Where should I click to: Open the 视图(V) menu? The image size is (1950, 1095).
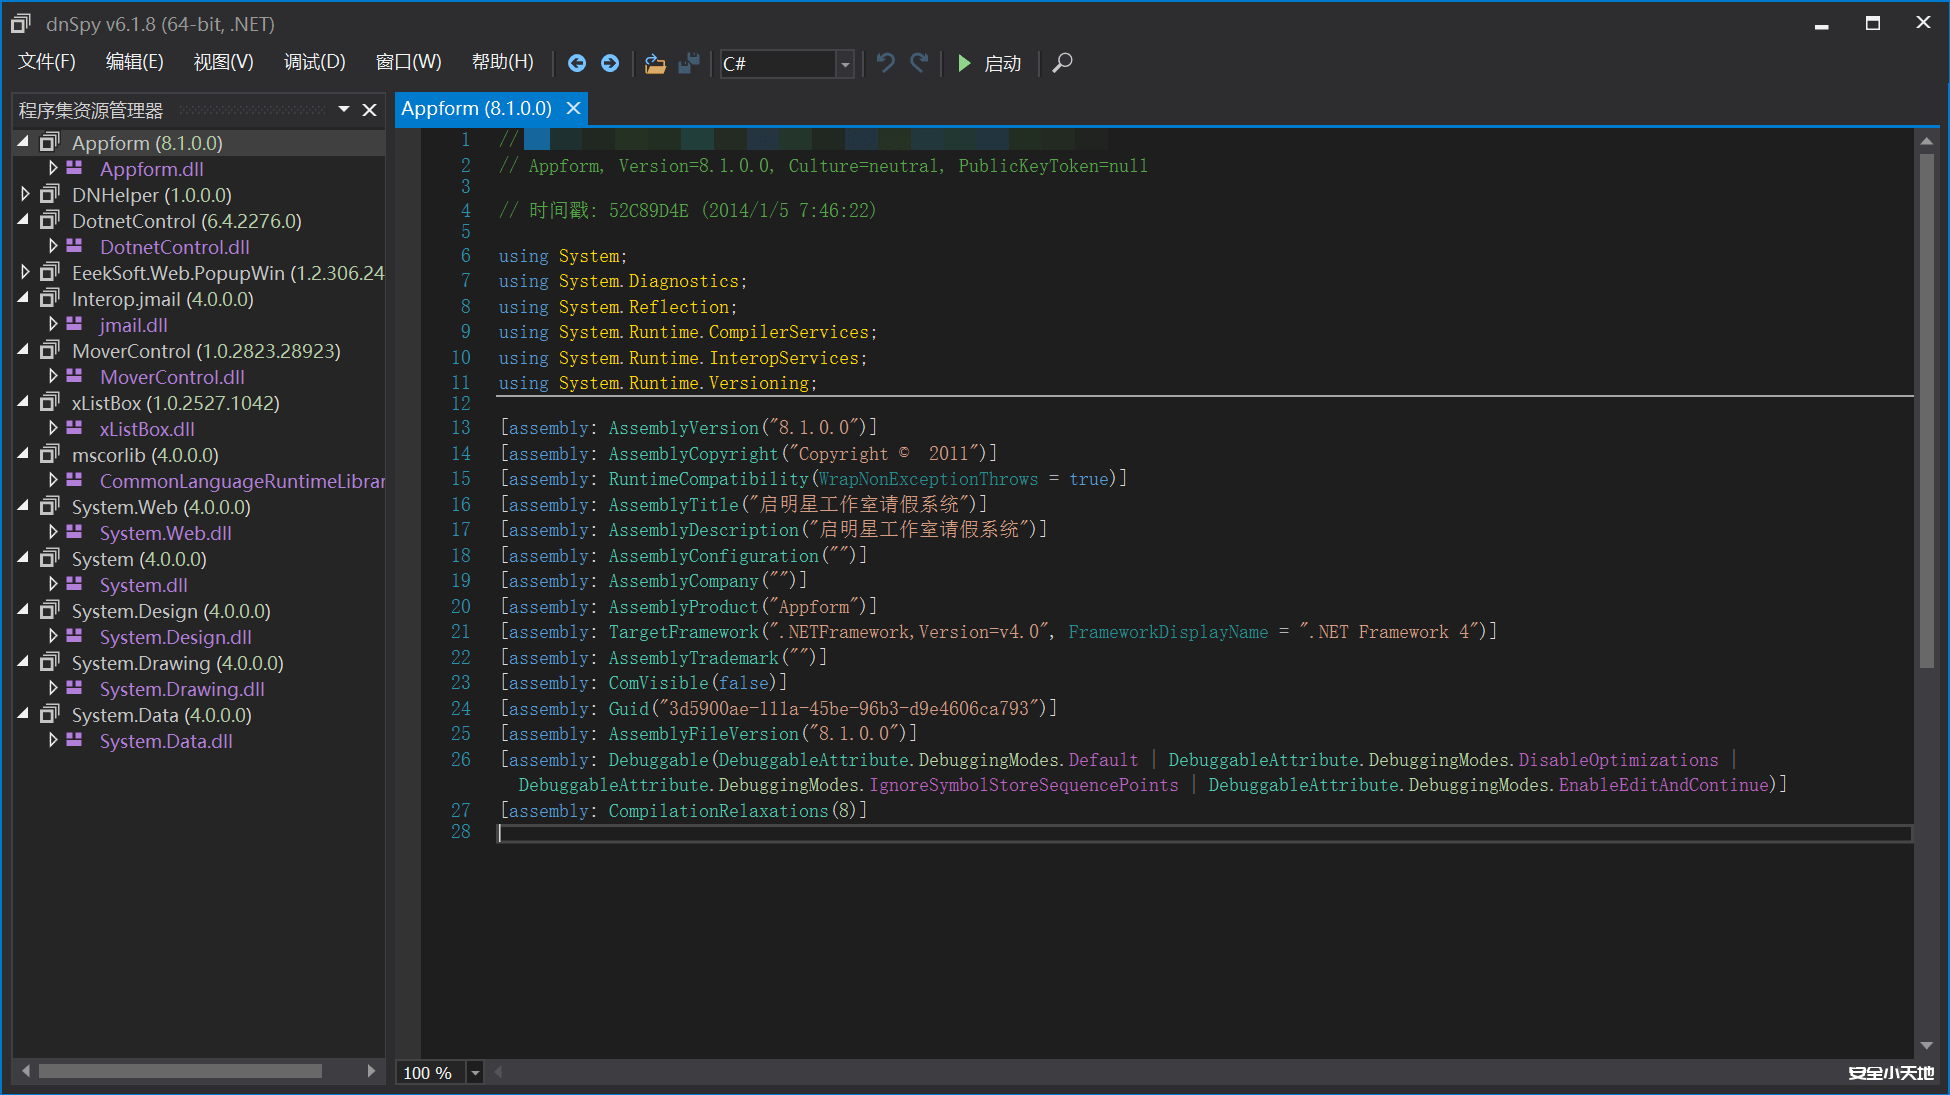click(x=223, y=62)
